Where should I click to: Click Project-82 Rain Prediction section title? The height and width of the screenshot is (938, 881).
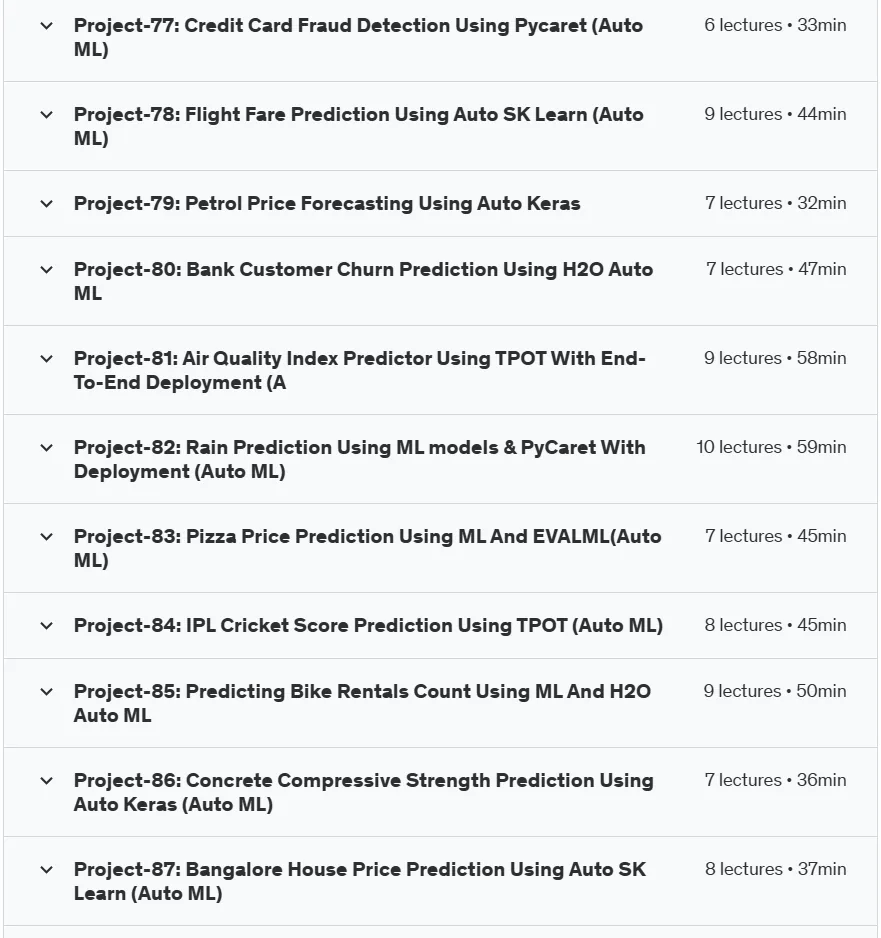[x=359, y=459]
